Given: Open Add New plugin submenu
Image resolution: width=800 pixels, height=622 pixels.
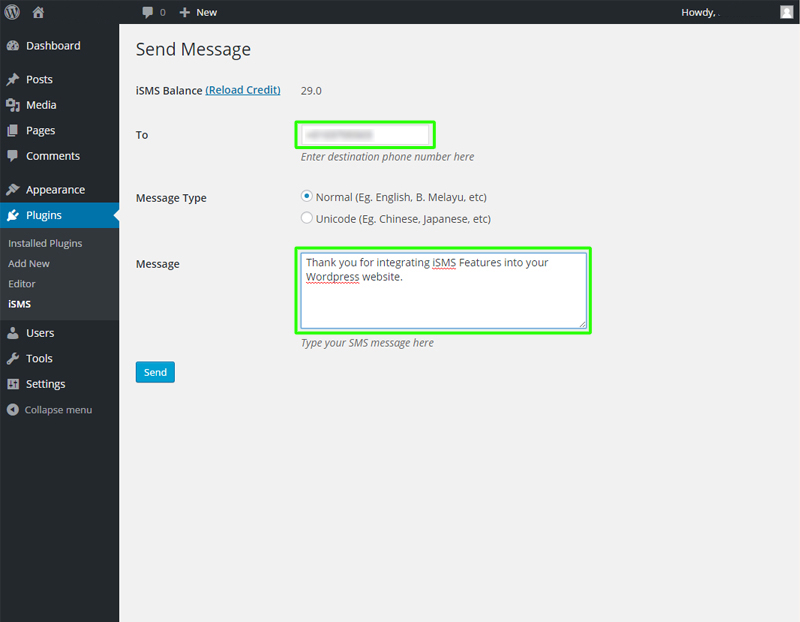Looking at the screenshot, I should pyautogui.click(x=29, y=264).
